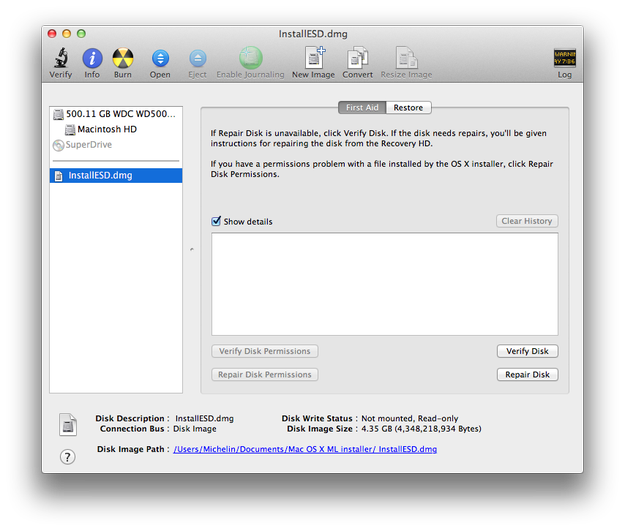This screenshot has width=625, height=531.
Task: Click the disk image icon beside Disk Description
Action: [x=68, y=425]
